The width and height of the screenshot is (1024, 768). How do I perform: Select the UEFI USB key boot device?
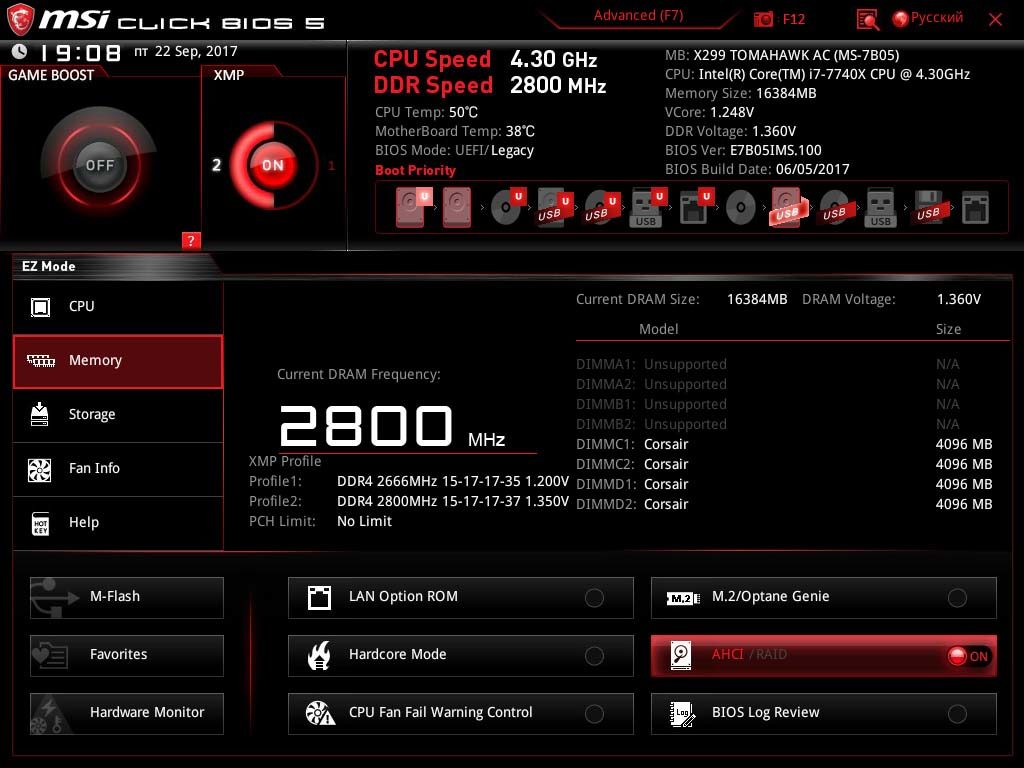coord(648,208)
